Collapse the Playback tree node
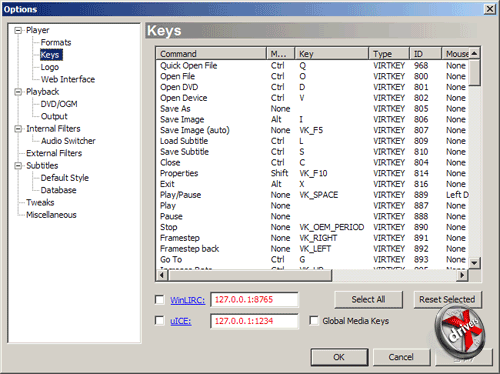This screenshot has height=374, width=500. pos(18,92)
